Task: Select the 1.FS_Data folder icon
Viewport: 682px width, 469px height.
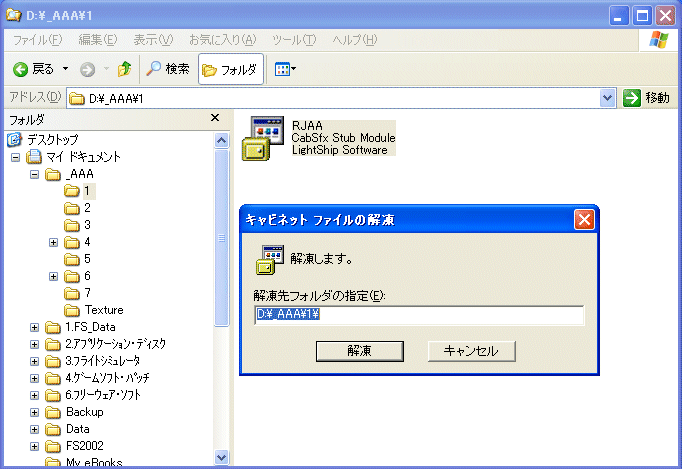Action: (x=53, y=327)
